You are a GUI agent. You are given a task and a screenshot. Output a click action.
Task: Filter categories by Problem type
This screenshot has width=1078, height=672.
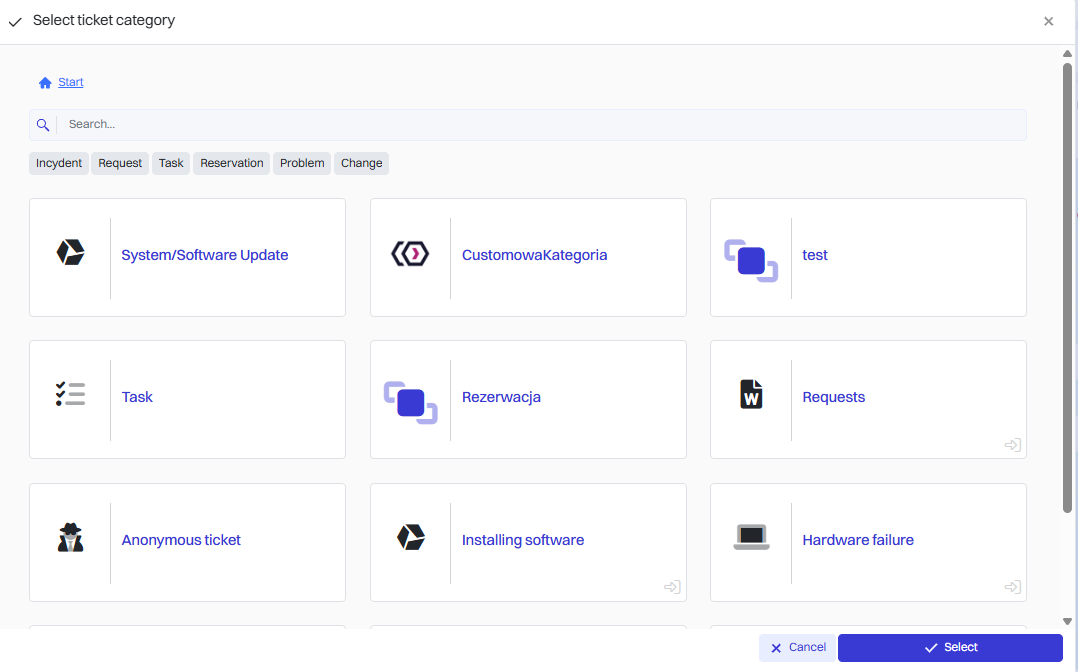(x=302, y=163)
